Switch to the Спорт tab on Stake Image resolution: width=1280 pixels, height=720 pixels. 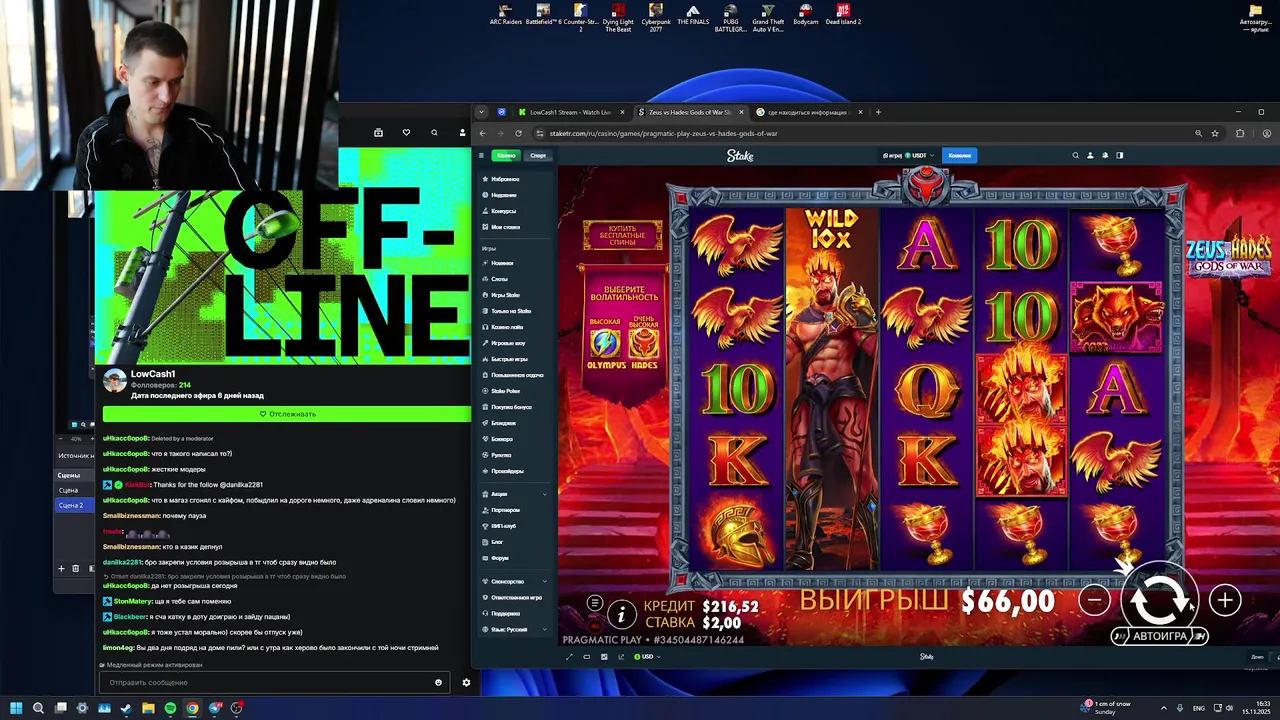click(538, 155)
